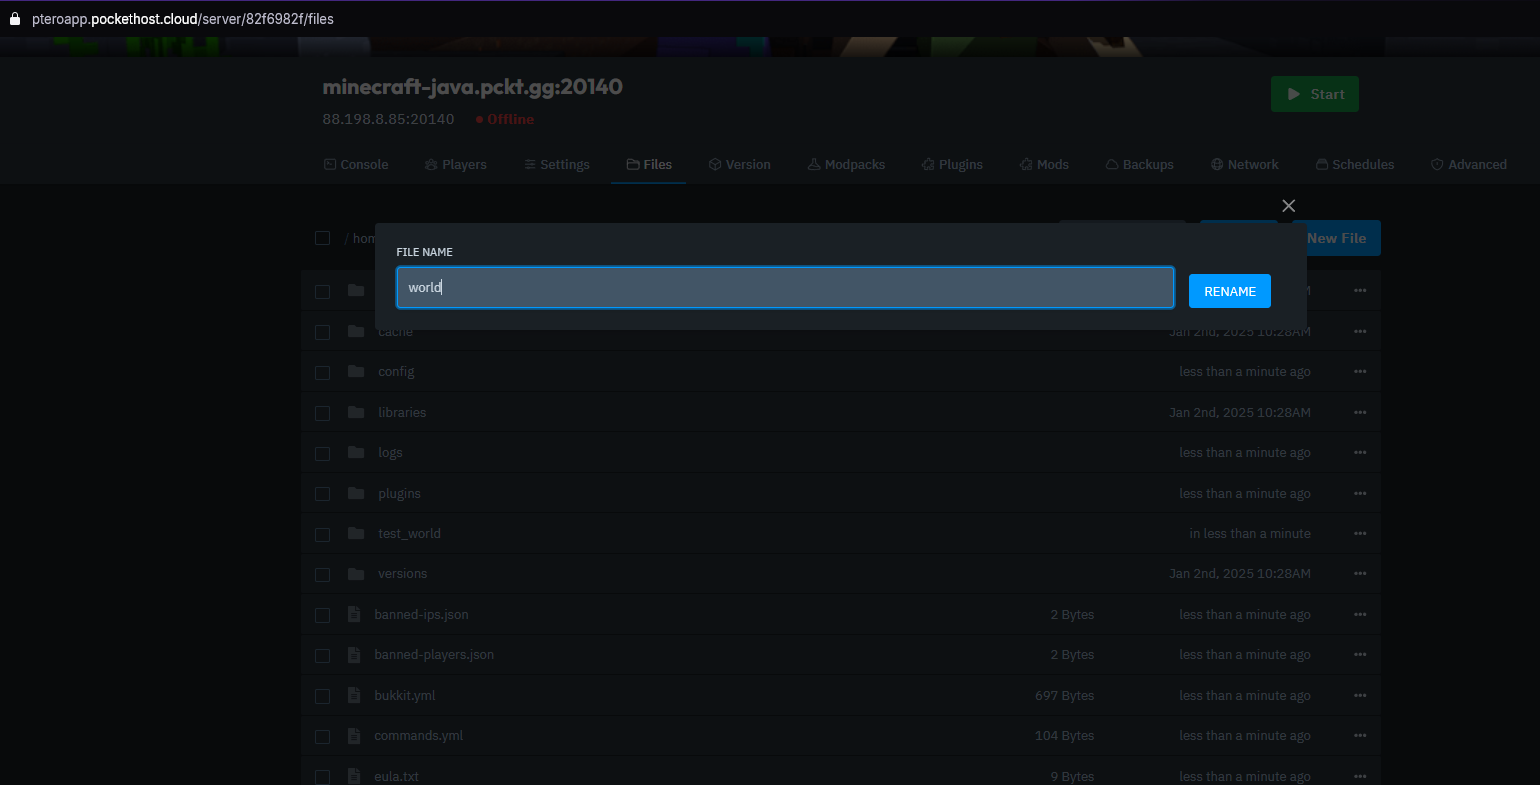This screenshot has height=785, width=1540.
Task: Click the file icon for banned-ips.json
Action: tap(354, 615)
